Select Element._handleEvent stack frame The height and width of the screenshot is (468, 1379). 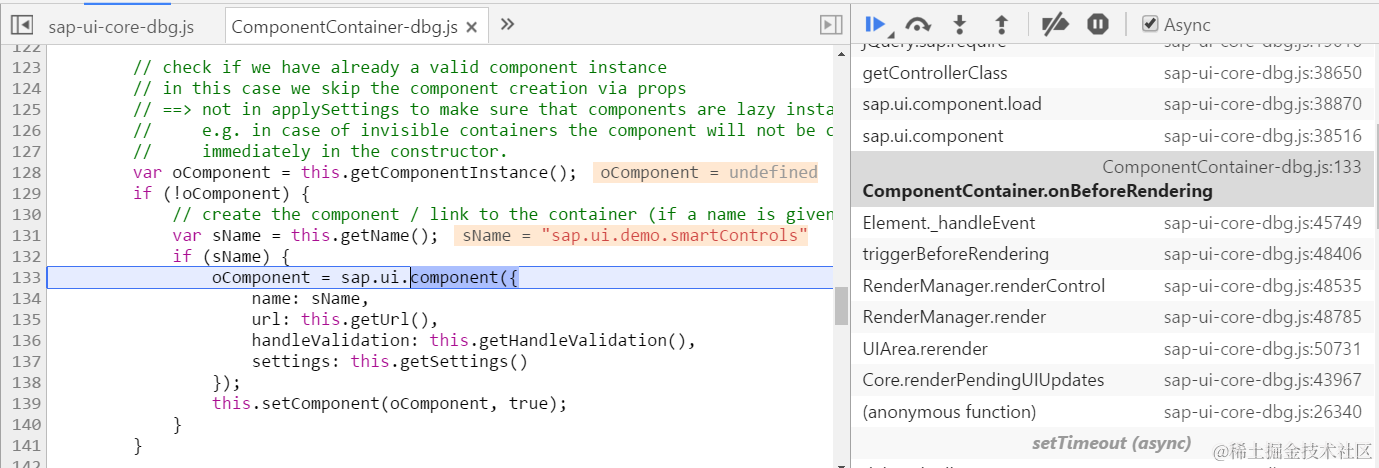tap(1112, 223)
